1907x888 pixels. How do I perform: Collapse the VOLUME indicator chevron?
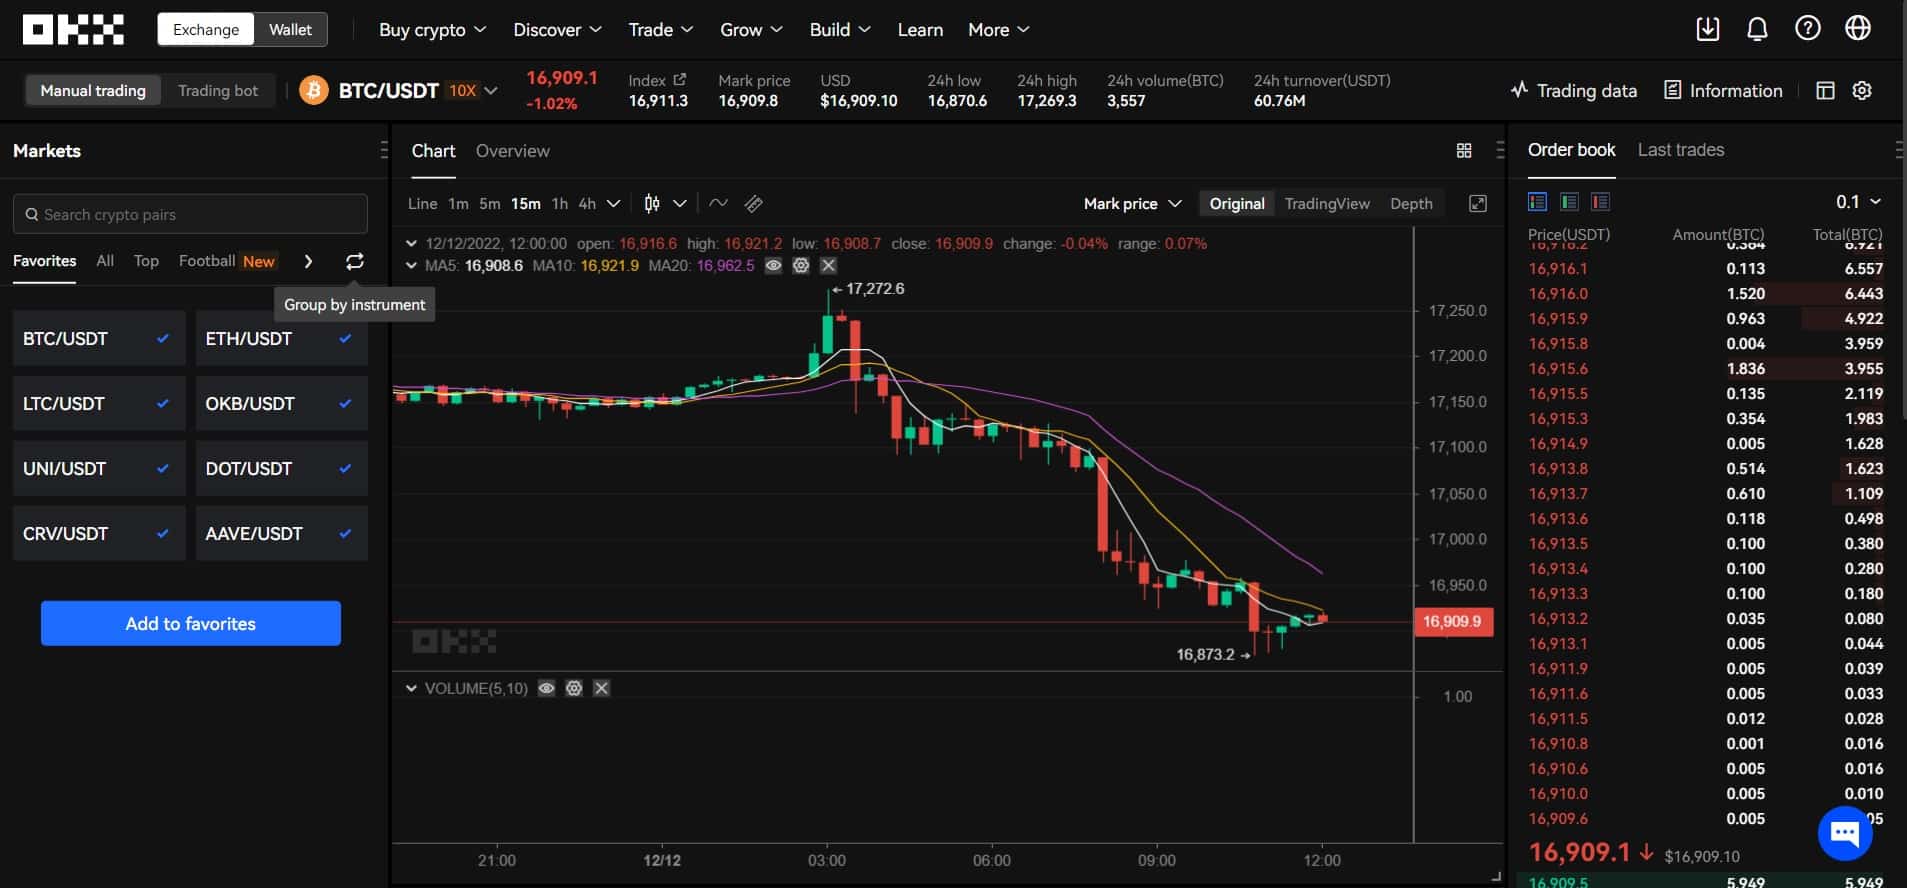[x=411, y=689]
